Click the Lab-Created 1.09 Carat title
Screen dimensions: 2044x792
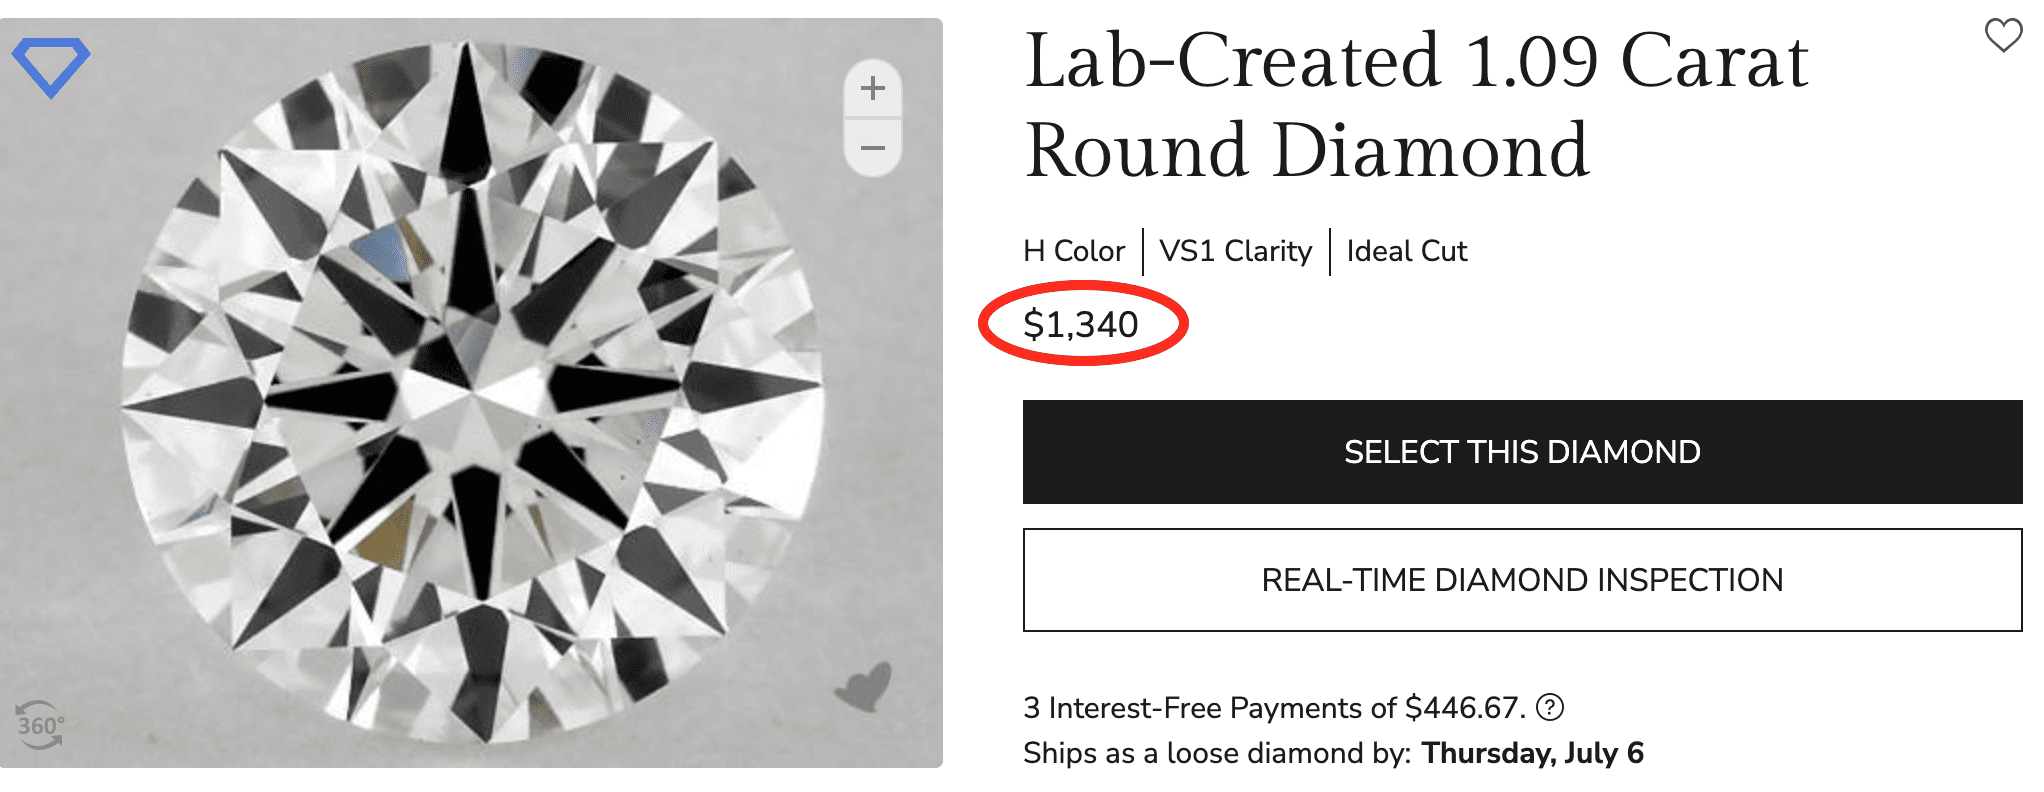[1416, 62]
